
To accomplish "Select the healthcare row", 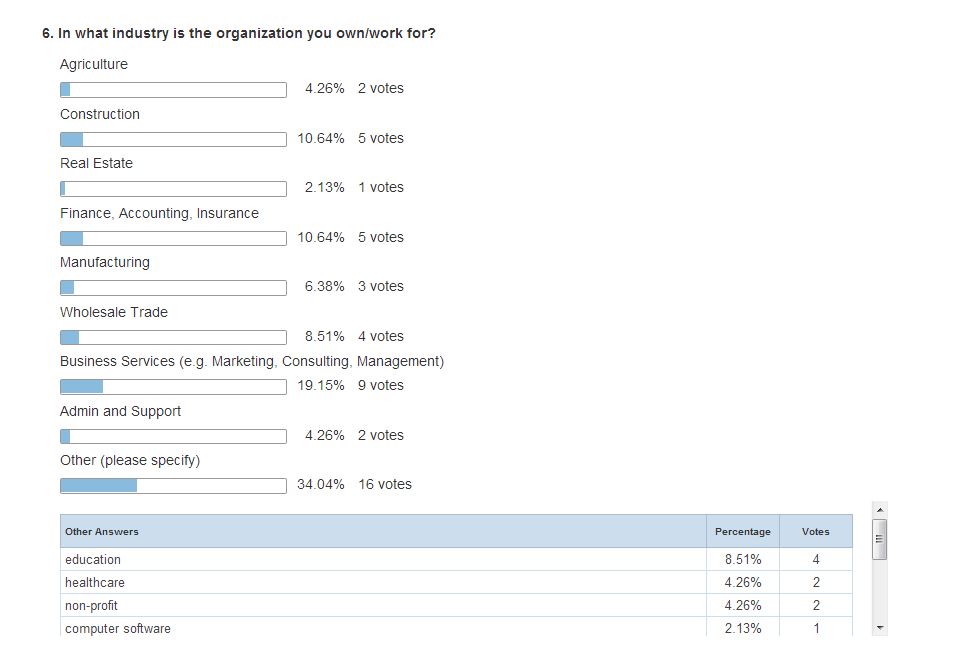I will 456,582.
